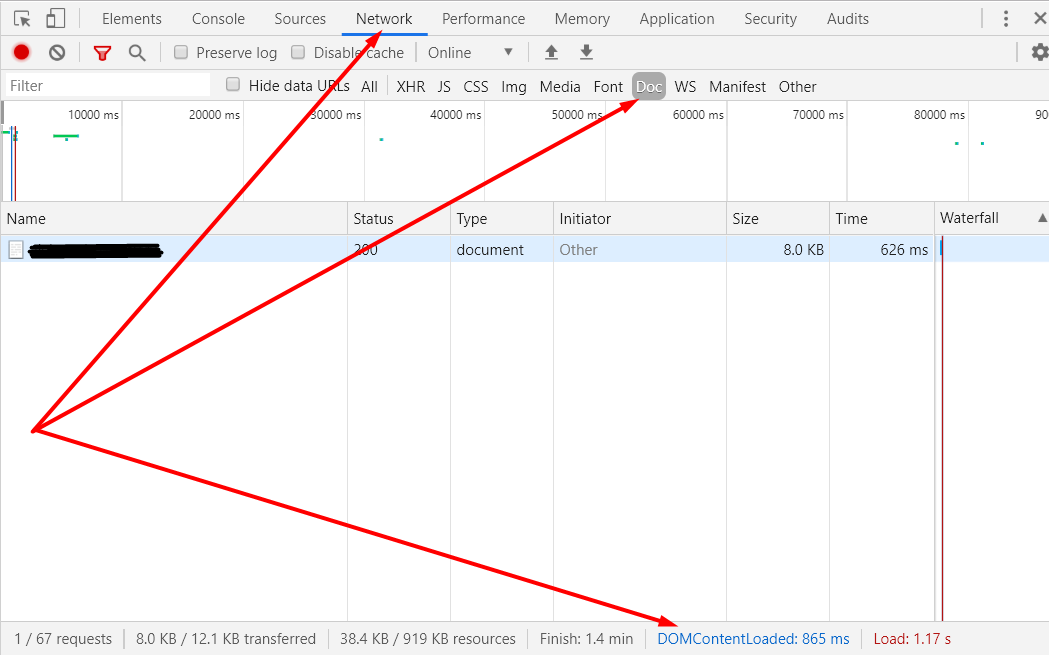This screenshot has height=655, width=1049.
Task: Filter requests by WS
Action: click(x=685, y=86)
